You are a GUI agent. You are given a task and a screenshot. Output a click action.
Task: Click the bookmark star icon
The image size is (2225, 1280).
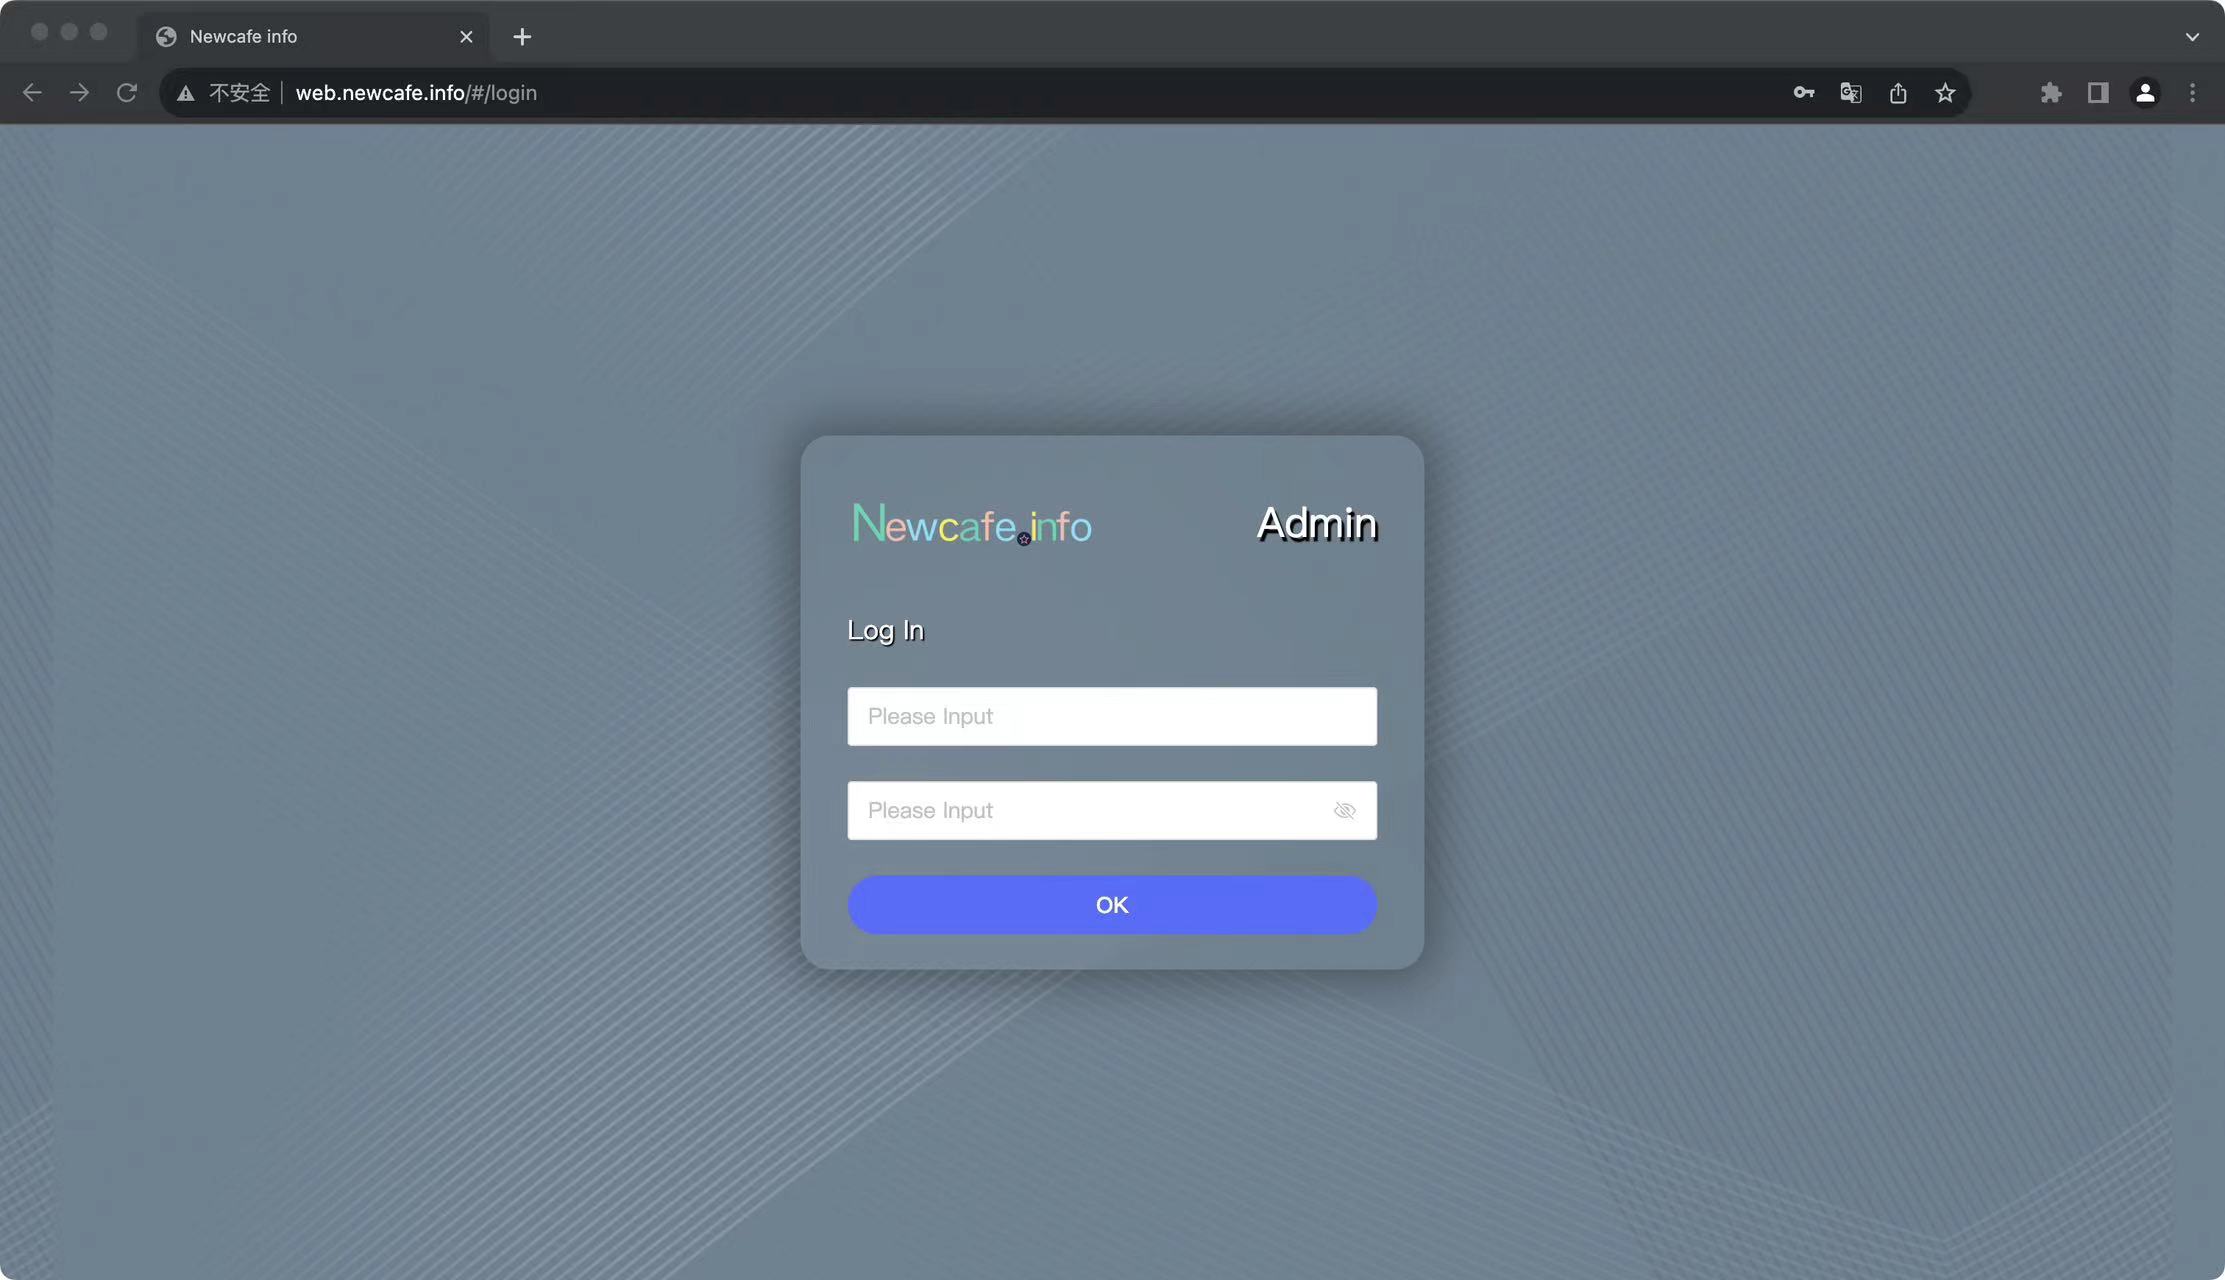(1945, 92)
